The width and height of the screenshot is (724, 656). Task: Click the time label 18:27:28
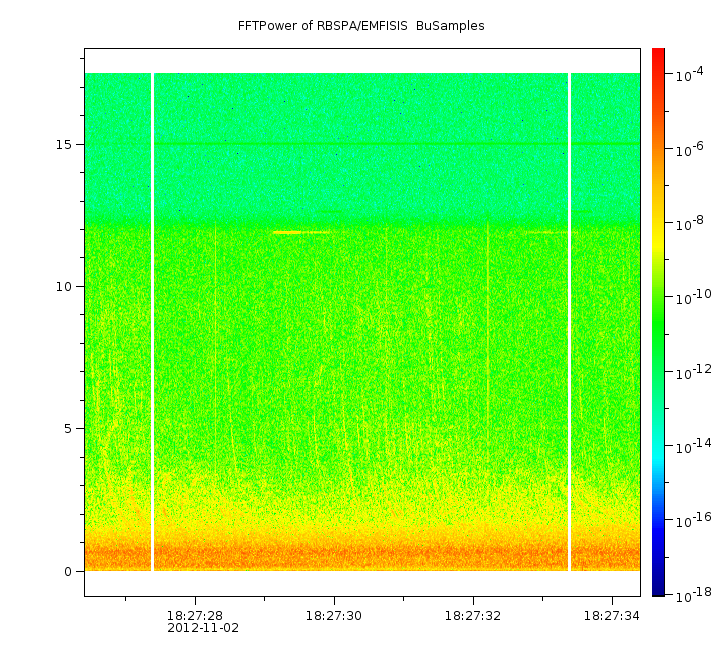click(195, 616)
